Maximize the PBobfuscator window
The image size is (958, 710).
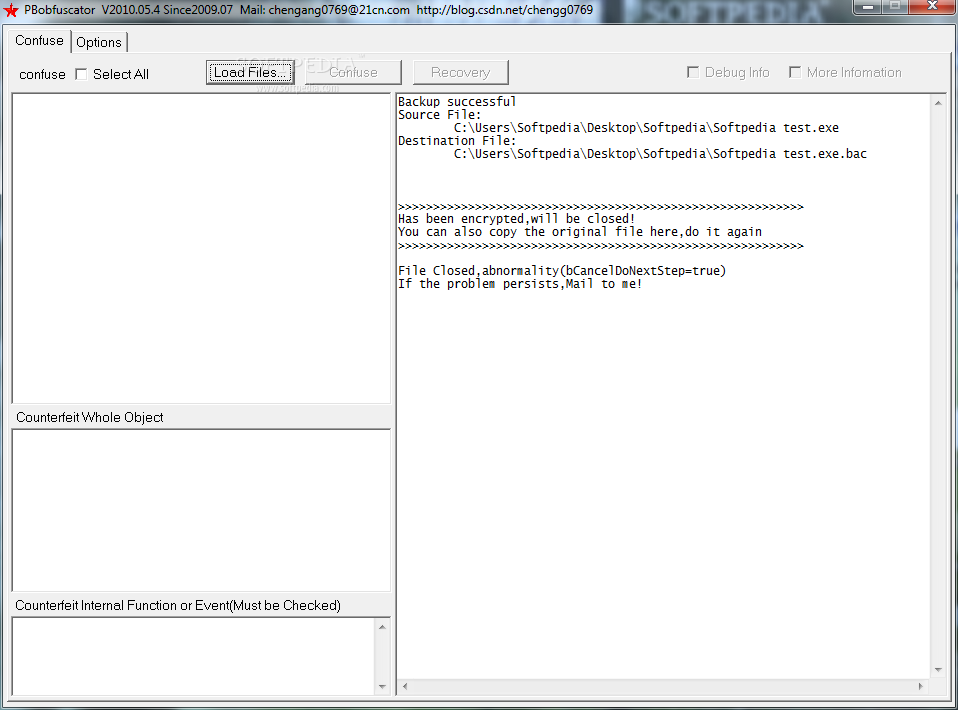pyautogui.click(x=895, y=7)
